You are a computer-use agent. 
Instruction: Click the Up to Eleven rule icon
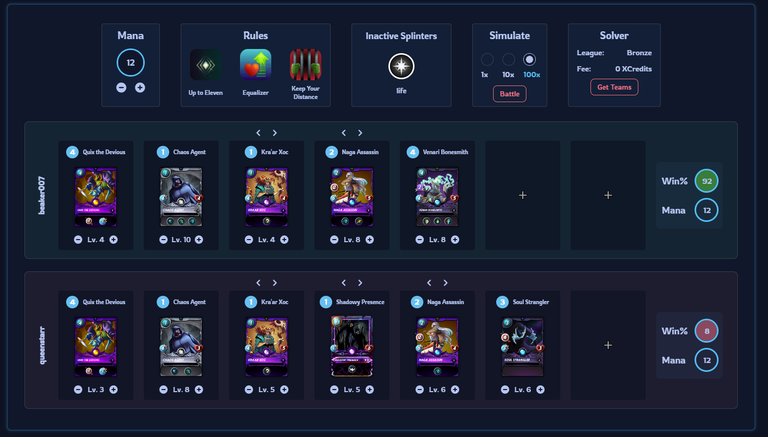click(206, 65)
